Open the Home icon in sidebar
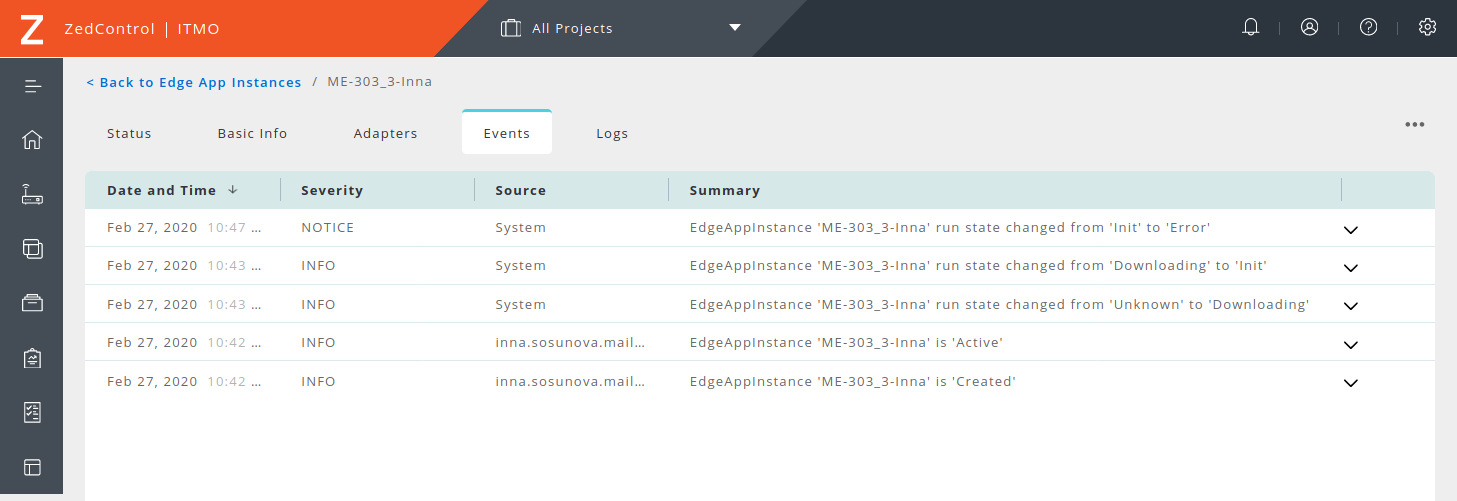The image size is (1457, 501). (32, 140)
